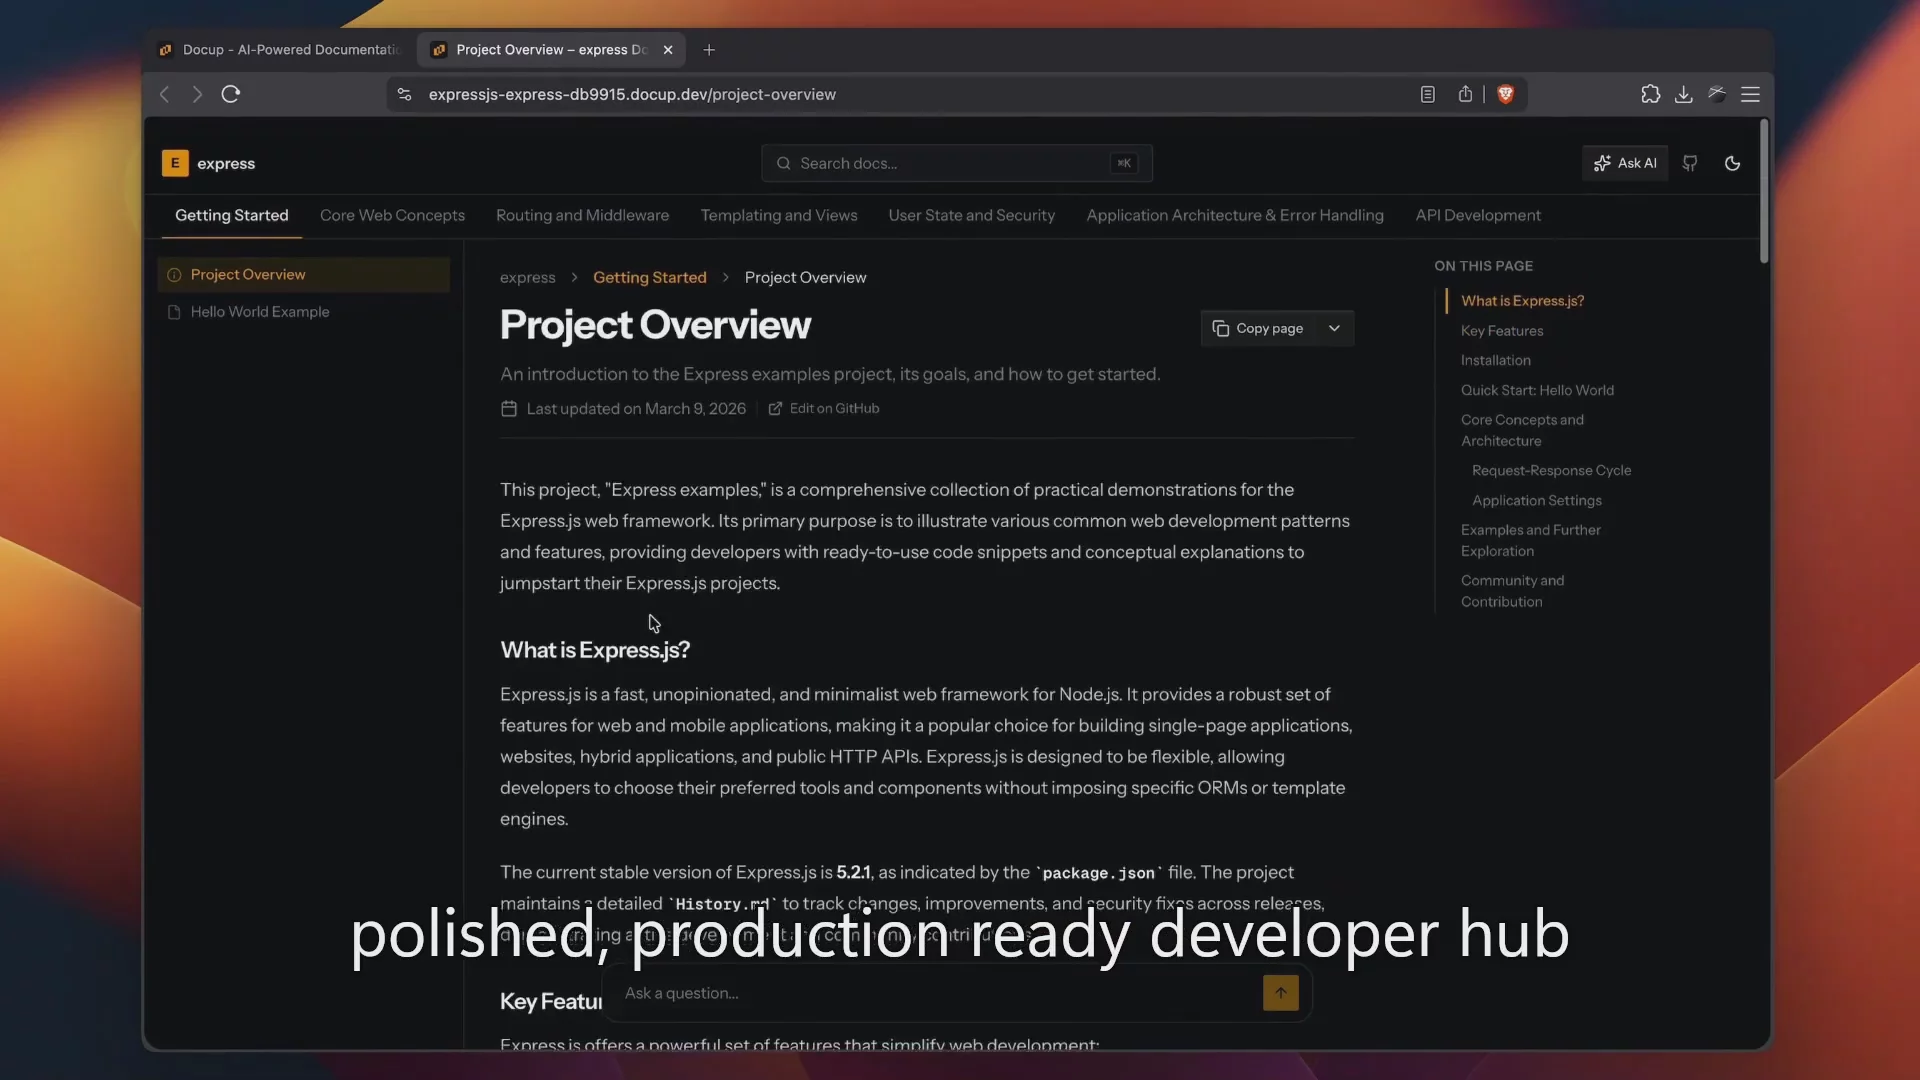Toggle the Ask AI assistant

1625,163
